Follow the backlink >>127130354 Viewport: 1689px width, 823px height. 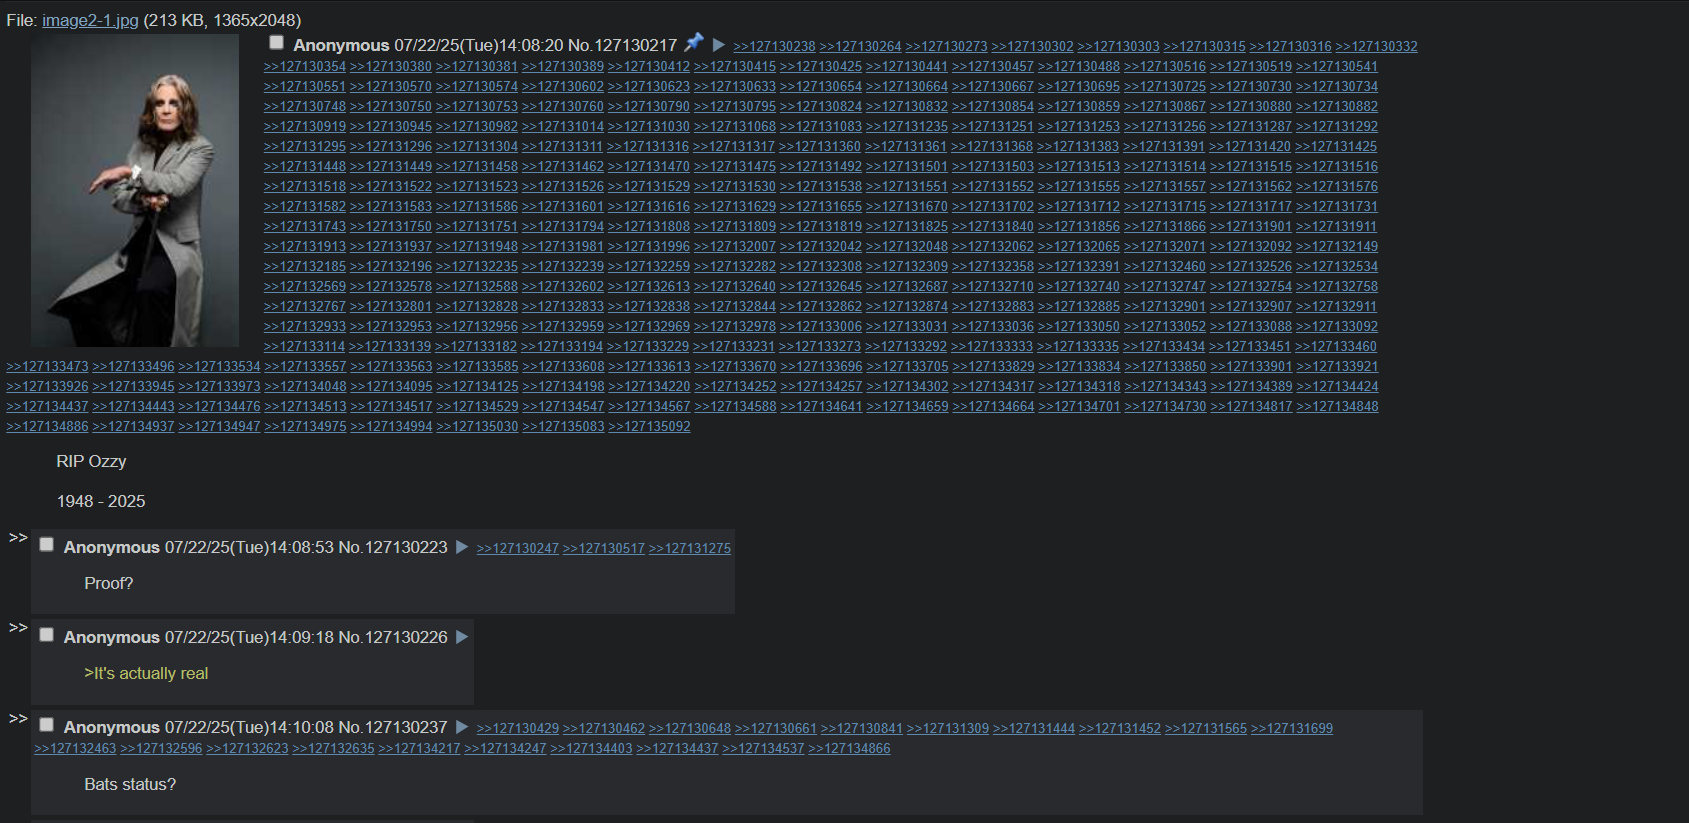[x=305, y=67]
